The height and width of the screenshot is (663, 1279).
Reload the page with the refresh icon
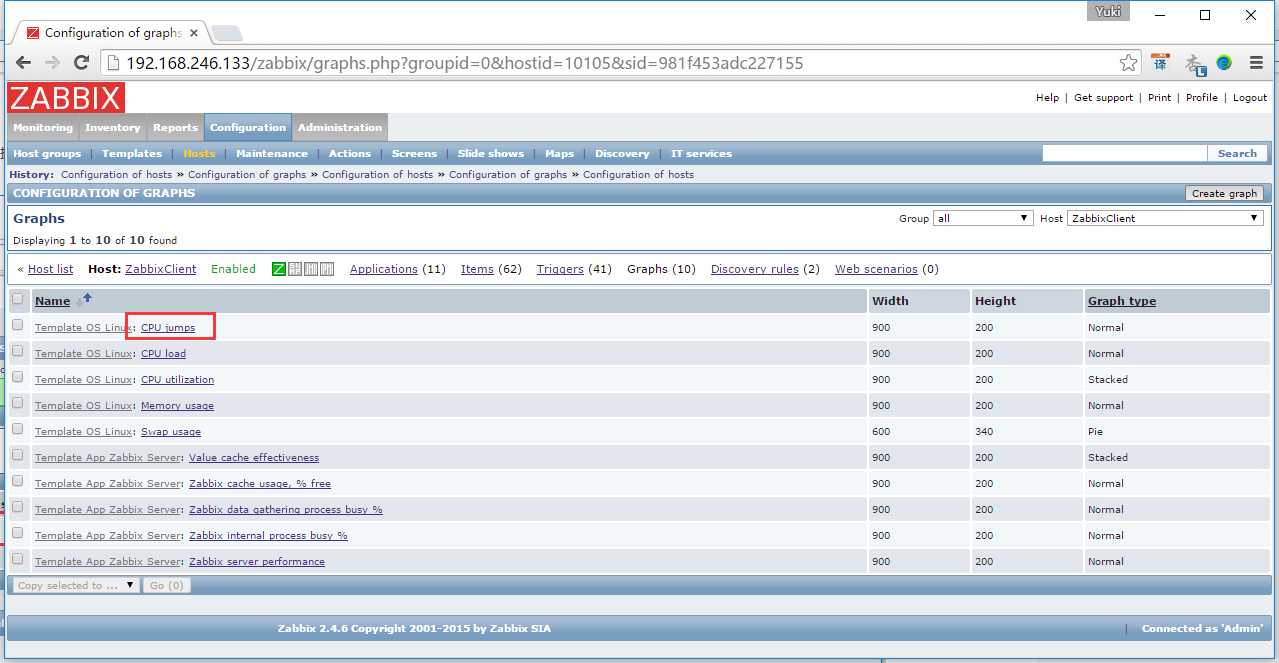coord(82,62)
